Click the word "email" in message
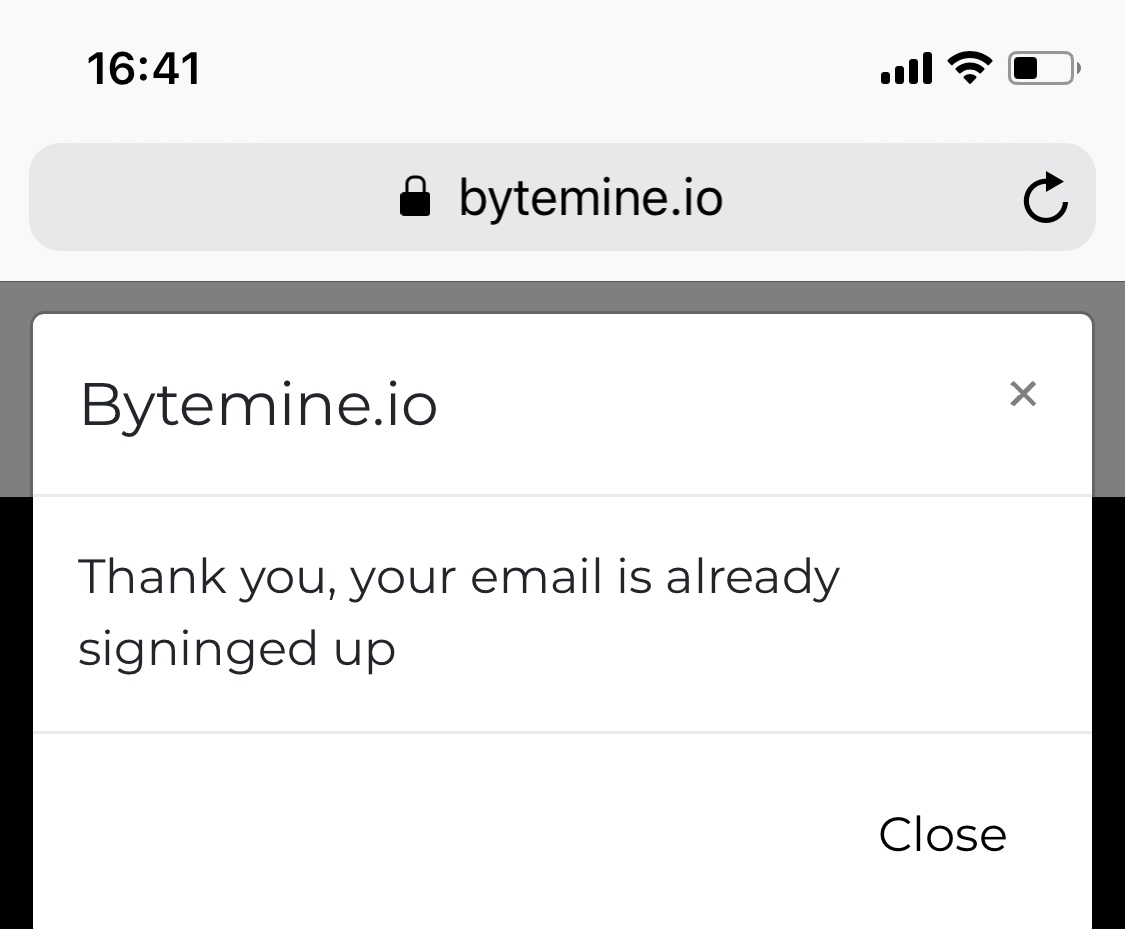This screenshot has height=929, width=1125. pos(537,577)
